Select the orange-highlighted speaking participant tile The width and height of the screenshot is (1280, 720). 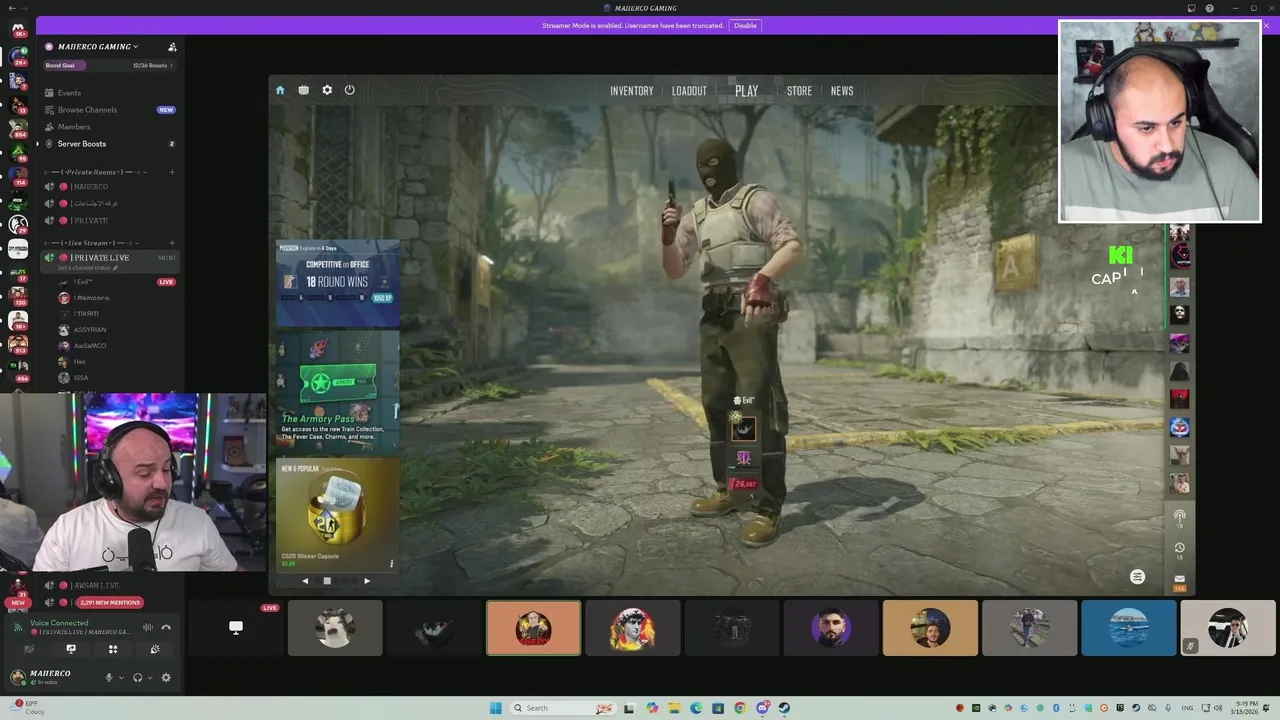pyautogui.click(x=533, y=628)
